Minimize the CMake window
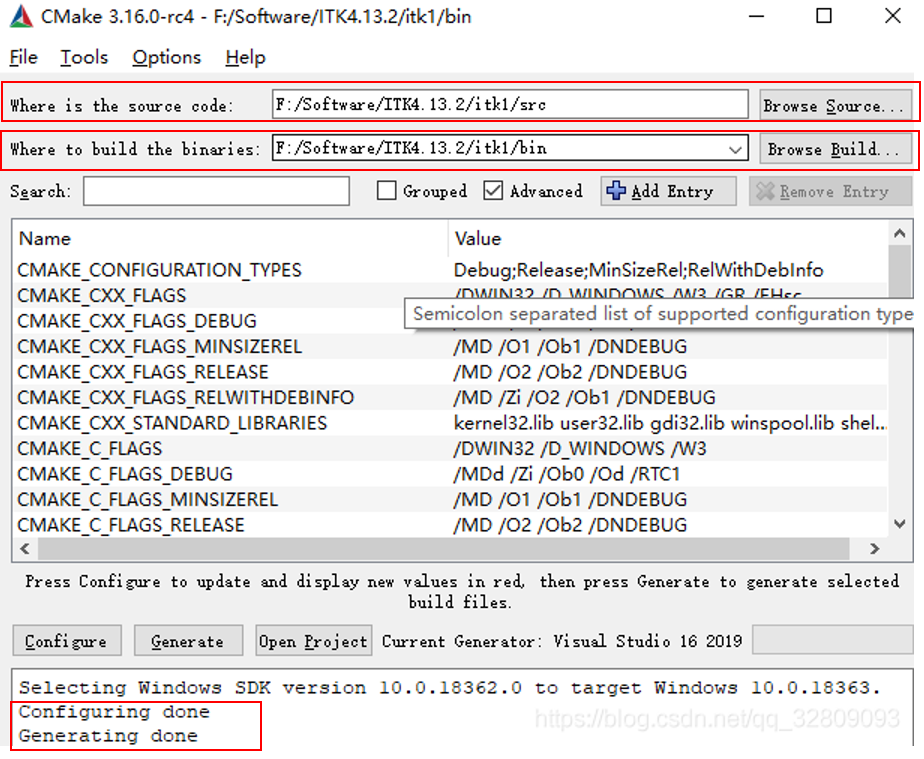 [x=757, y=16]
